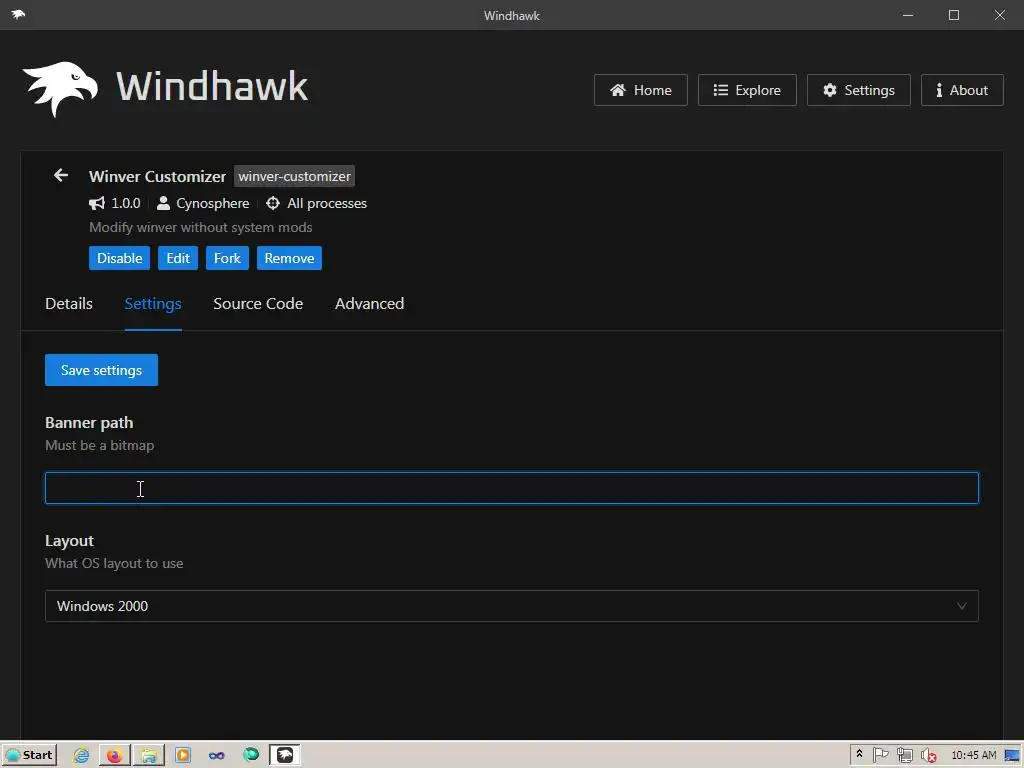Open the Explore page
Viewport: 1024px width, 768px height.
(x=747, y=90)
